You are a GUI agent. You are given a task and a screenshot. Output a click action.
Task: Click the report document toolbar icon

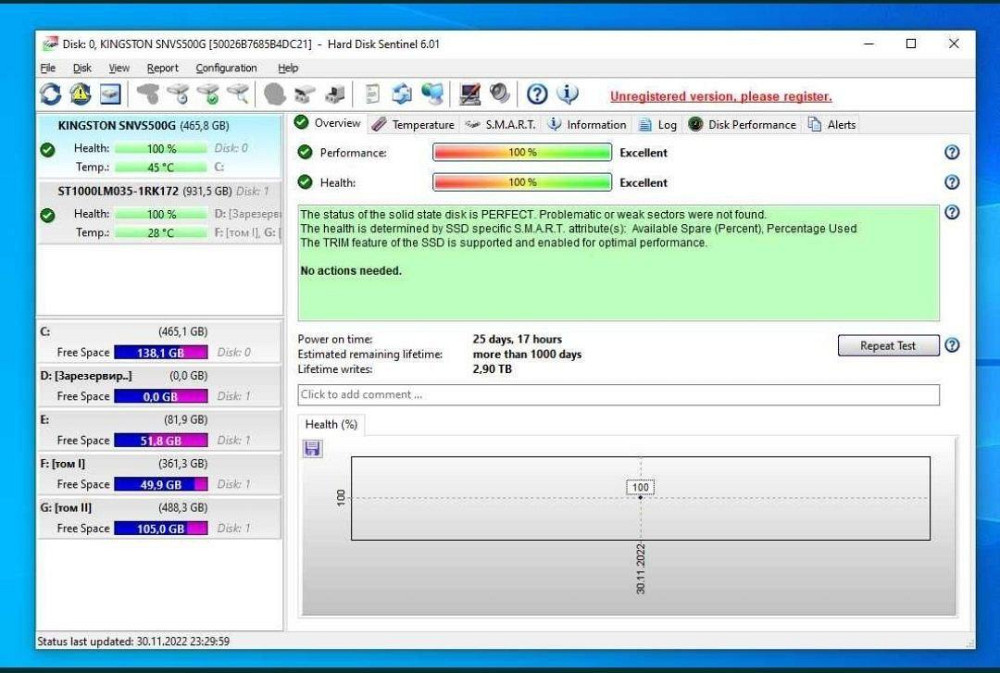coord(372,95)
